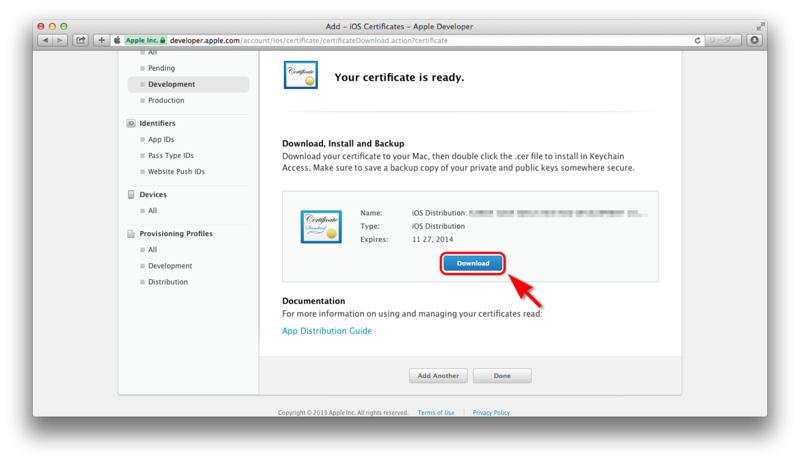The image size is (800, 462).
Task: Click the certificate thumbnail in the details box
Action: pos(321,226)
